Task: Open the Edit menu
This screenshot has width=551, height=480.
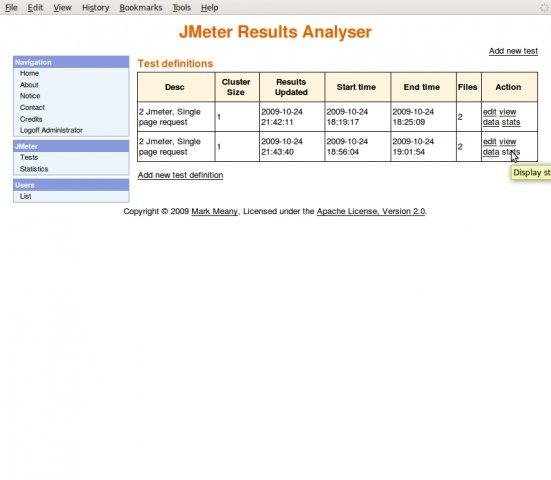Action: [x=35, y=7]
